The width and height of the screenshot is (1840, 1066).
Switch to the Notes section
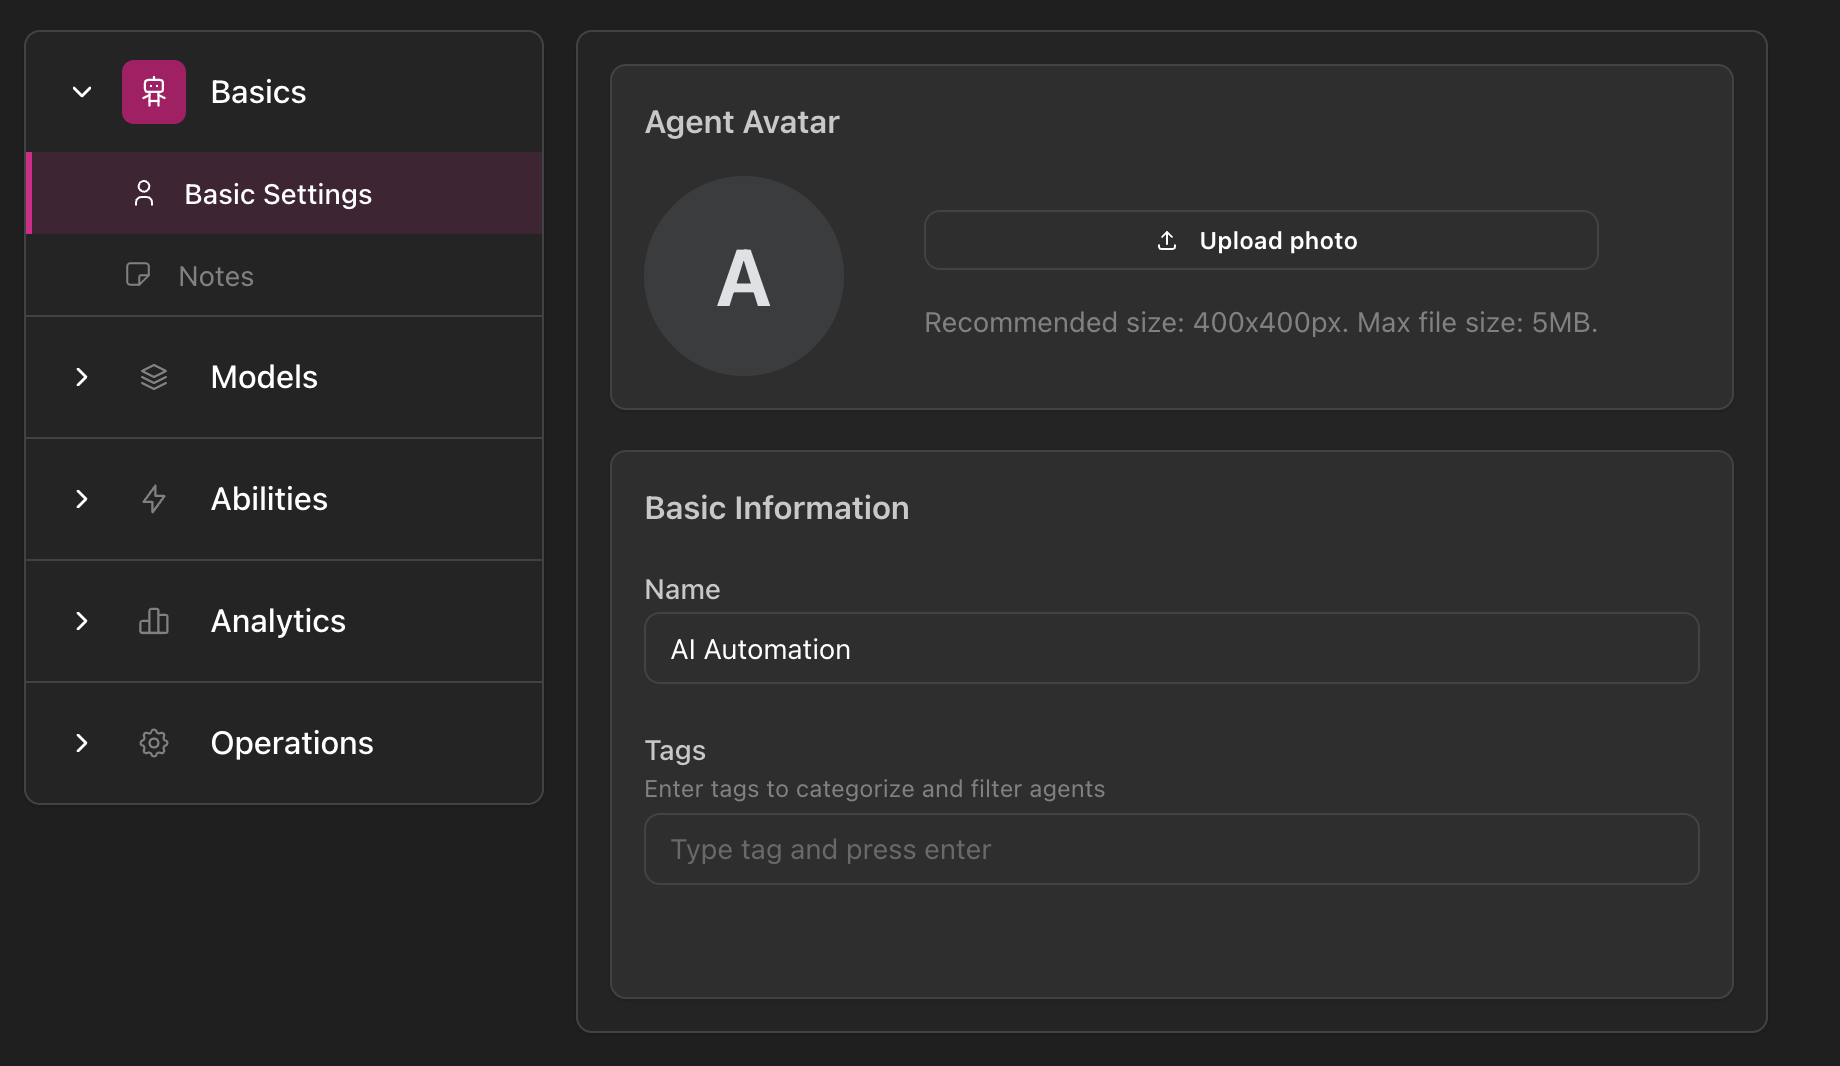(215, 275)
